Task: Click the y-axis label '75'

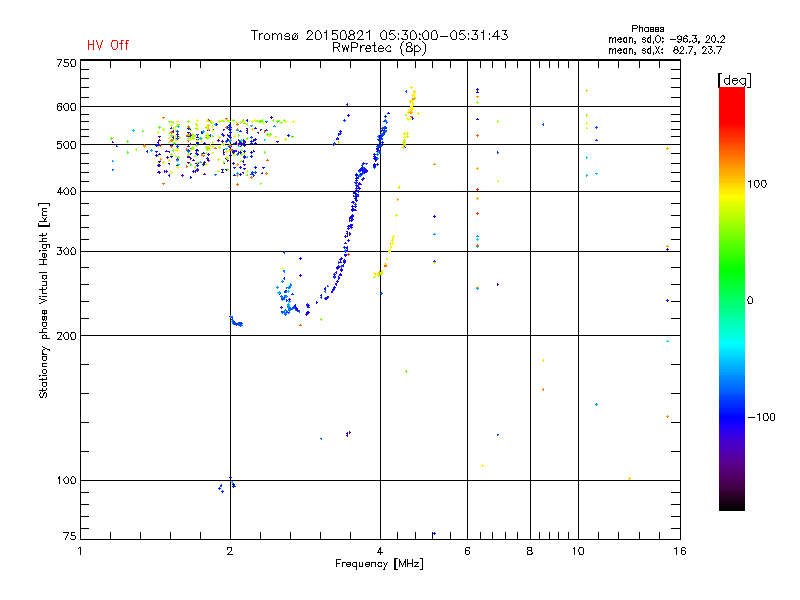Action: [70, 536]
